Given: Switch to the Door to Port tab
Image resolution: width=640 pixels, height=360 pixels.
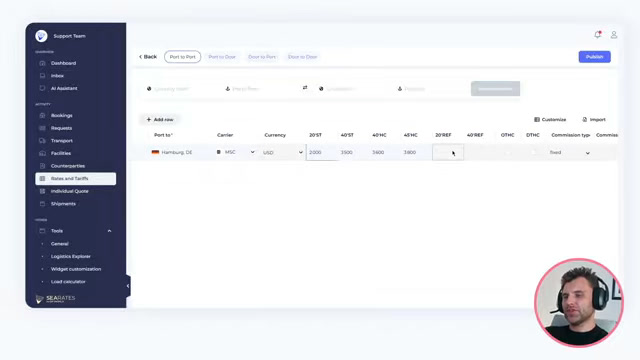Looking at the screenshot, I should [x=262, y=57].
